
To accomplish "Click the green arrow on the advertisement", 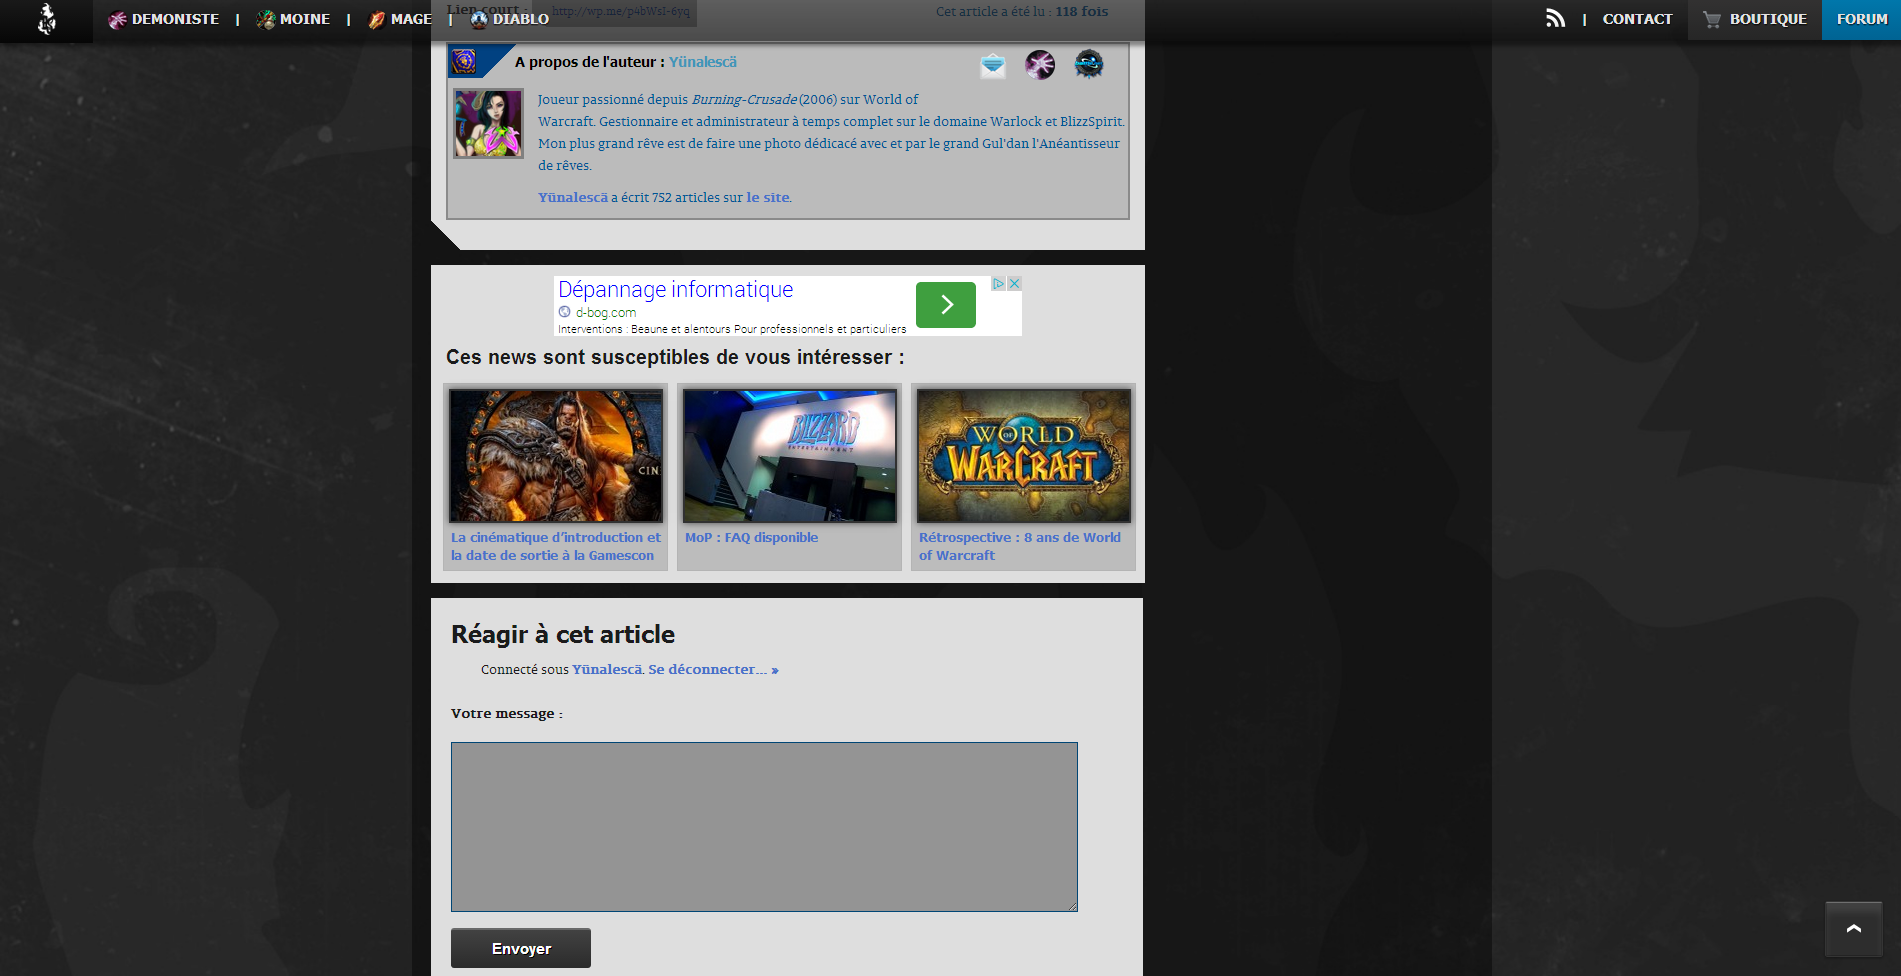I will pos(945,305).
